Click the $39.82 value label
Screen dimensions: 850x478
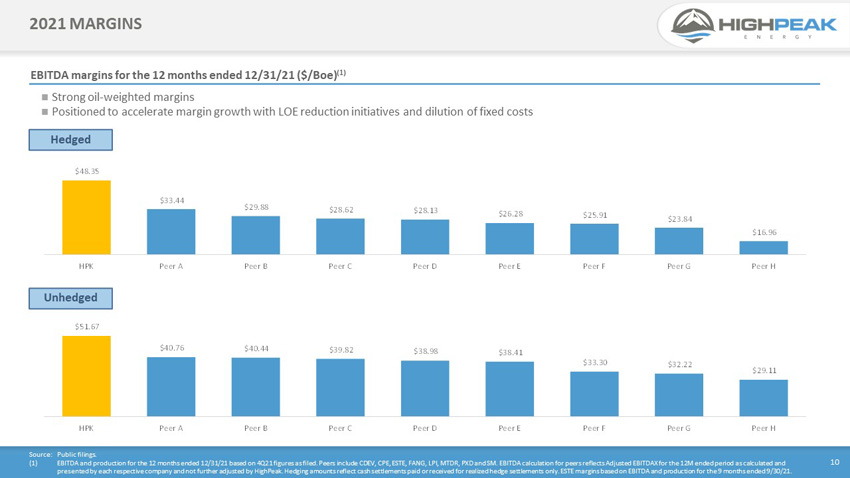click(x=341, y=350)
